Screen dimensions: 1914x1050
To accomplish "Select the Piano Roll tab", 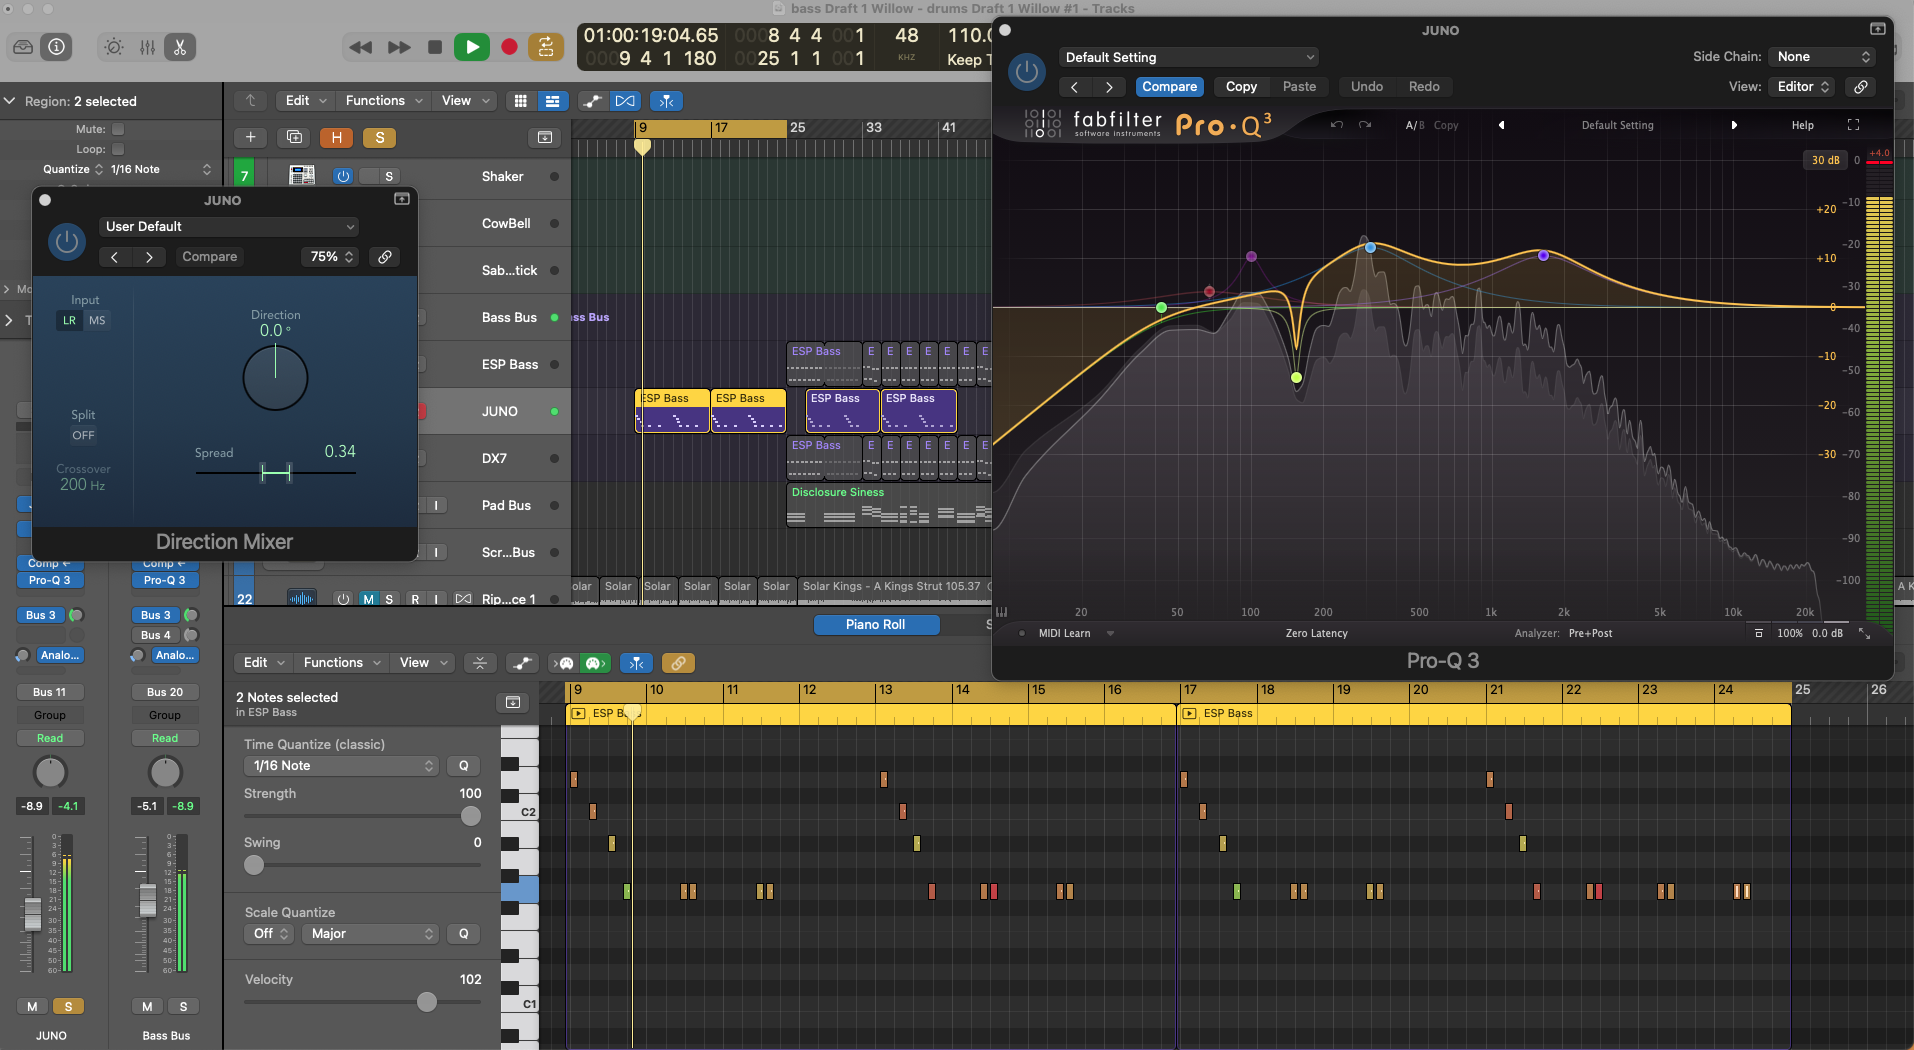I will (x=876, y=625).
